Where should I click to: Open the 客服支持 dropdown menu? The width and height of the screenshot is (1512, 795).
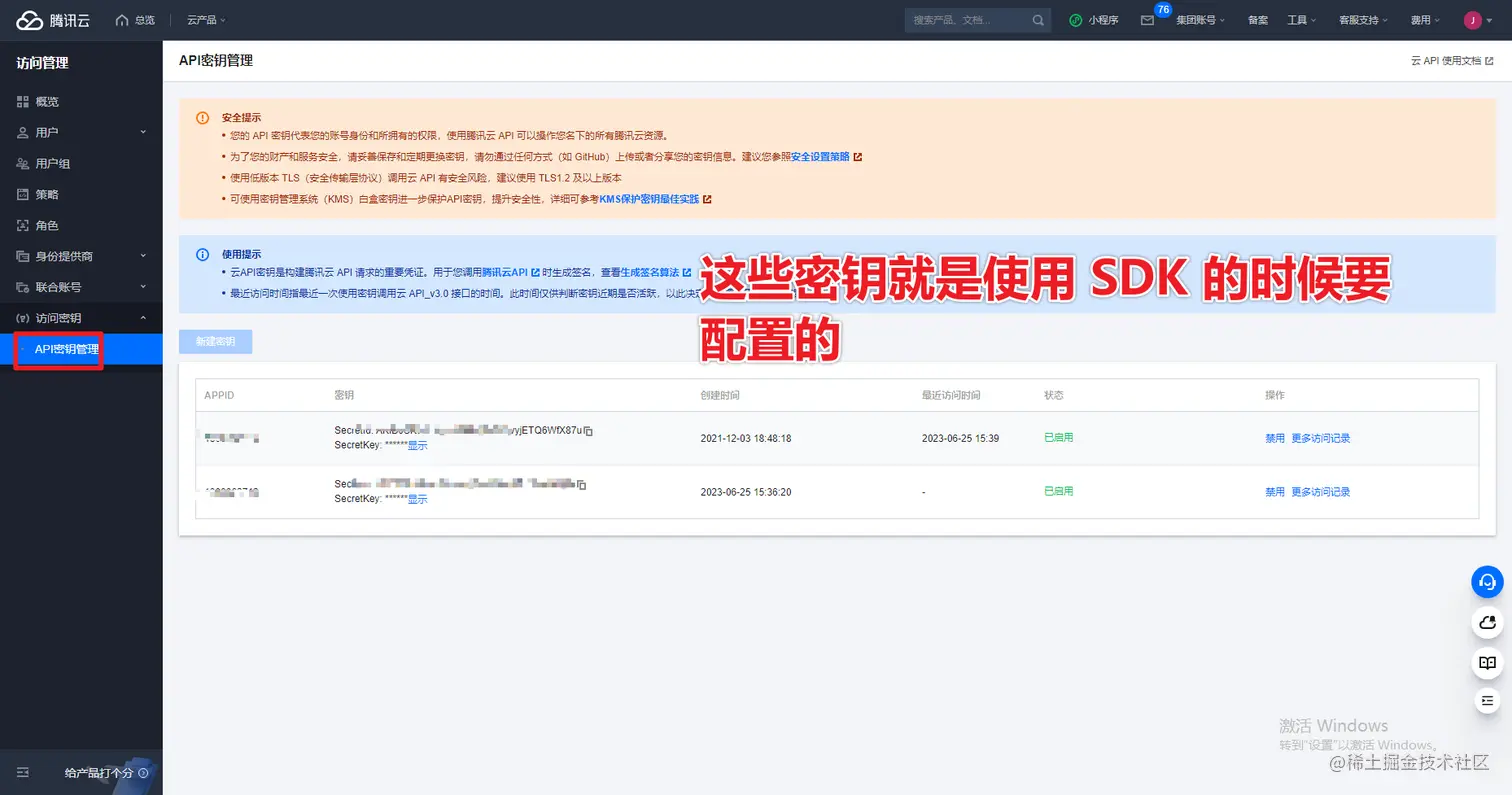(x=1364, y=20)
